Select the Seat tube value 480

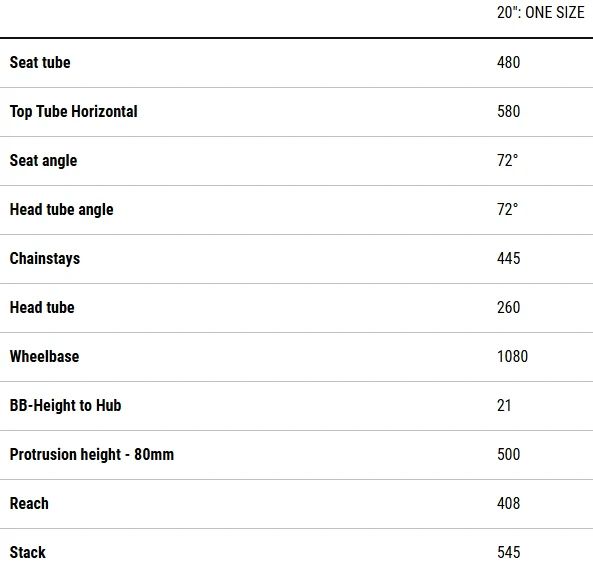point(508,62)
